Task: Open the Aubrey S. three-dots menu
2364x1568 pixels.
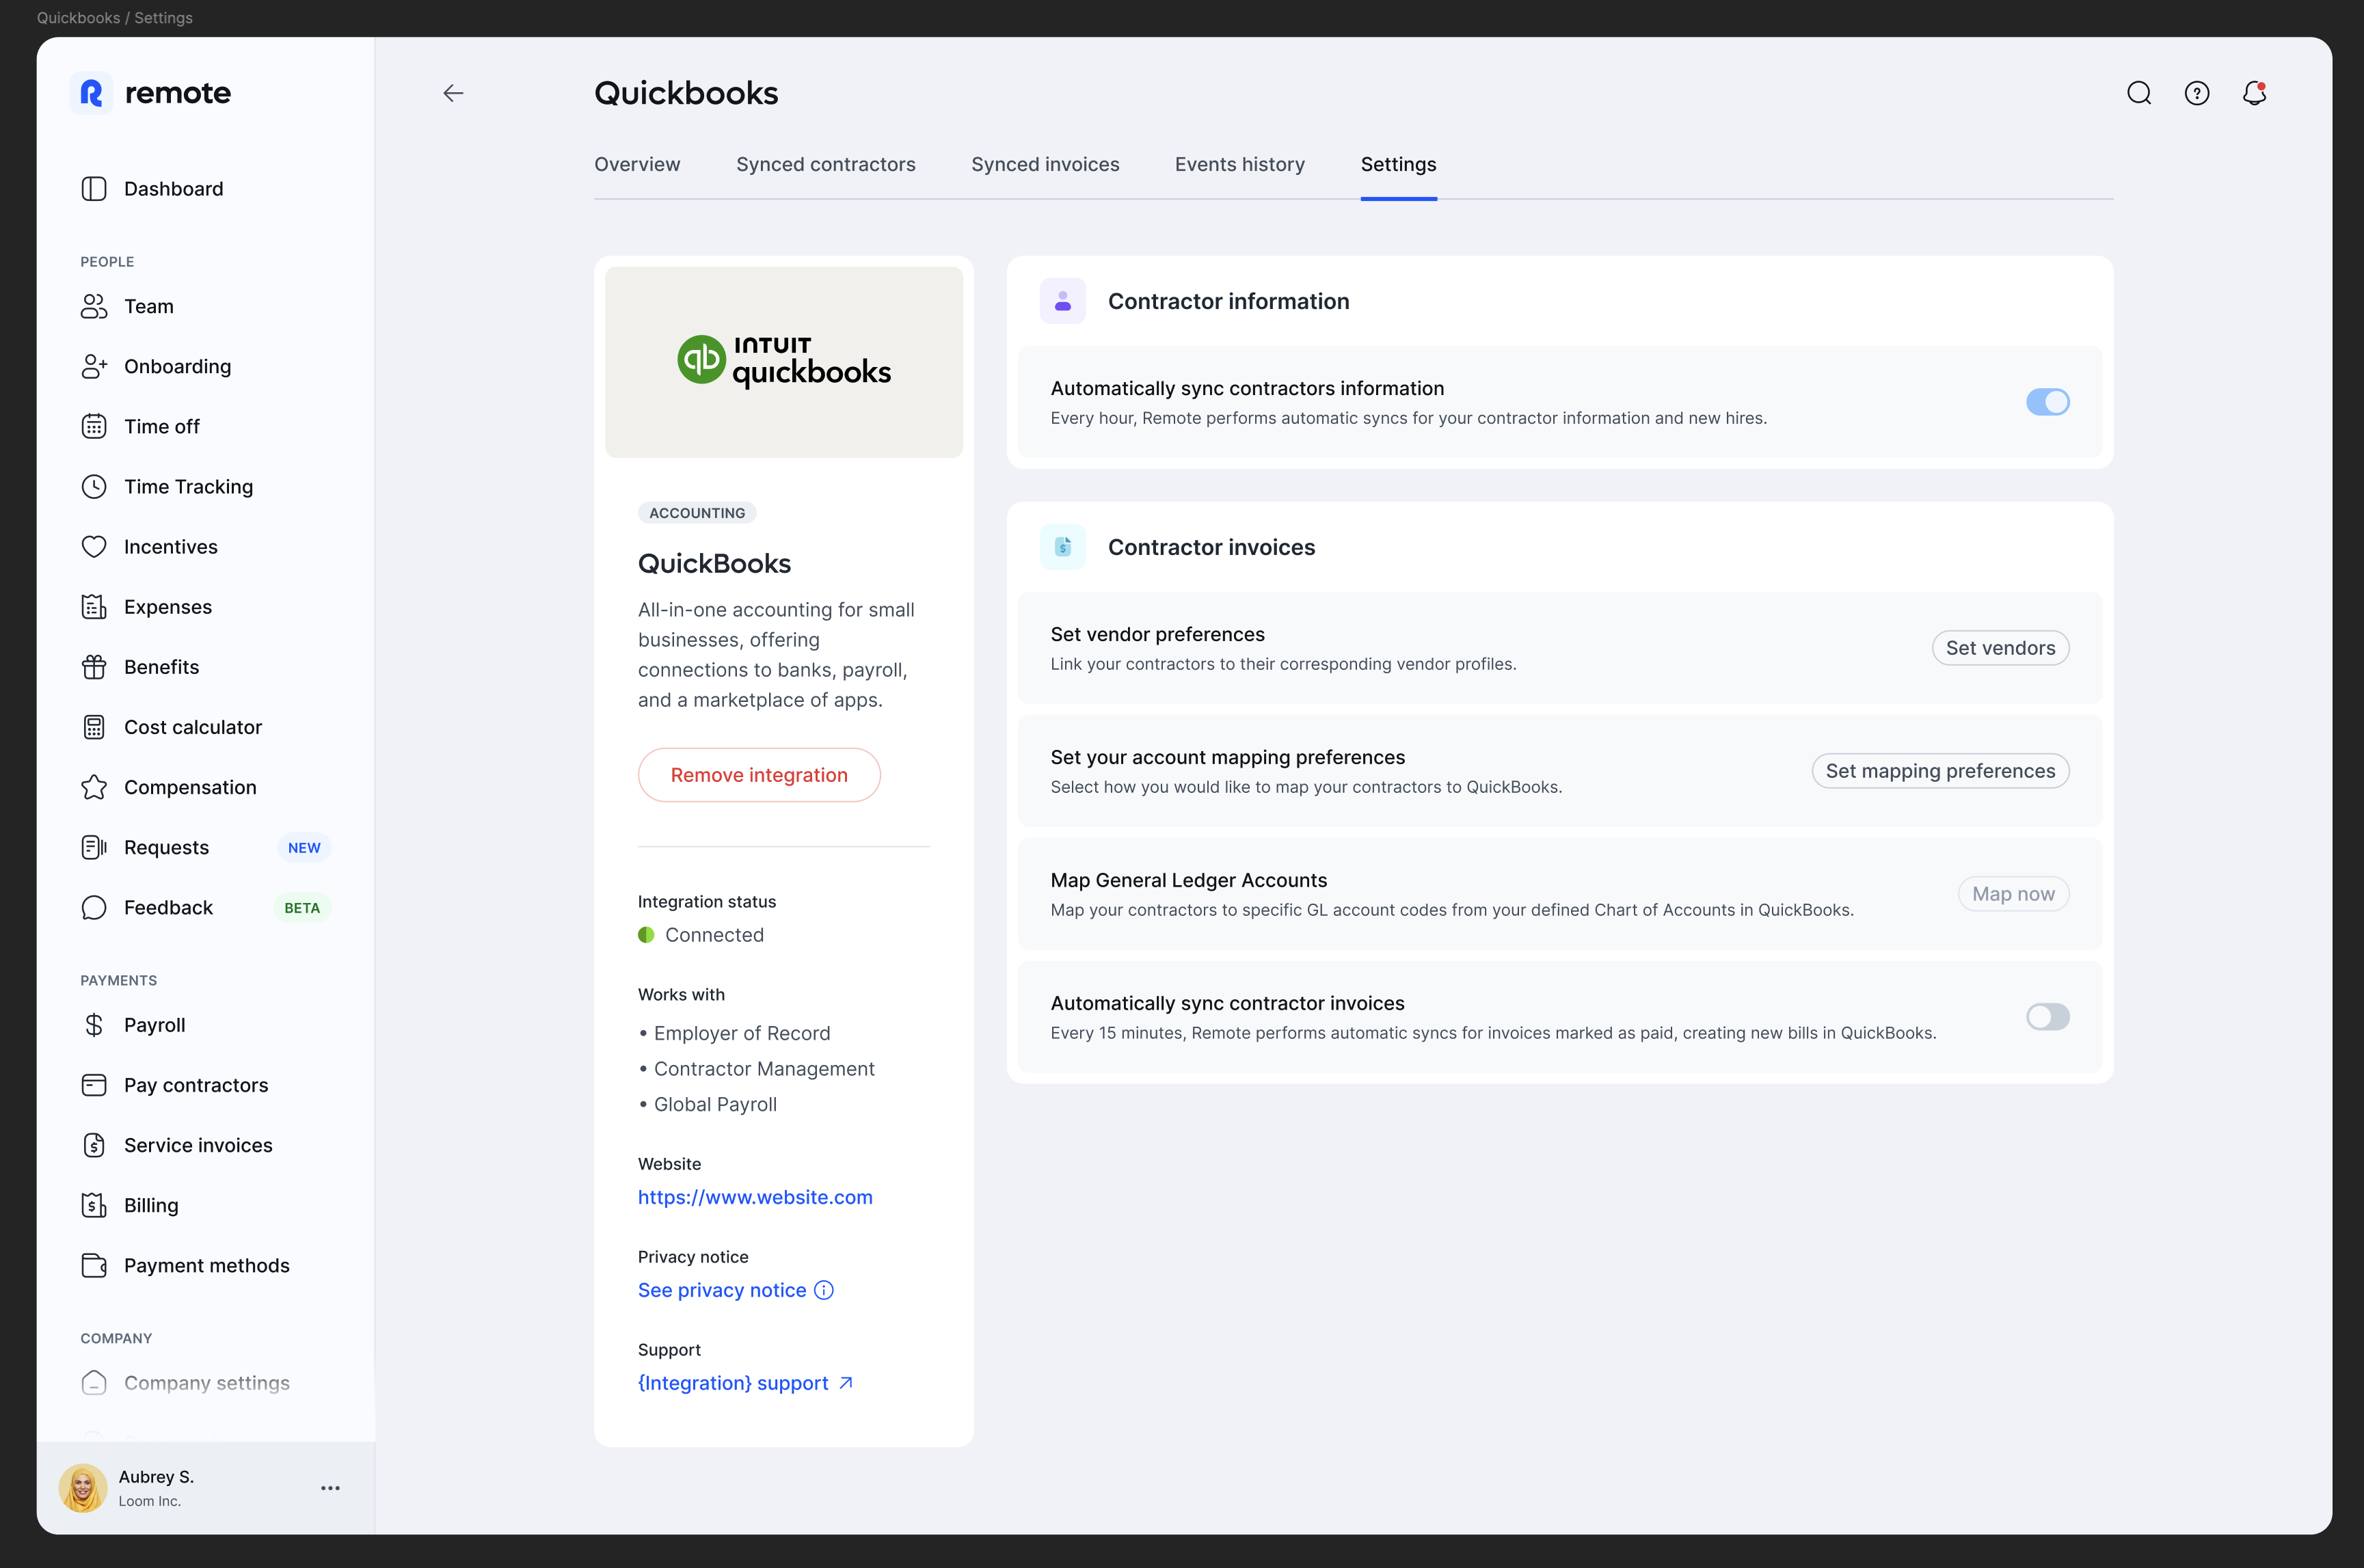Action: pos(331,1488)
